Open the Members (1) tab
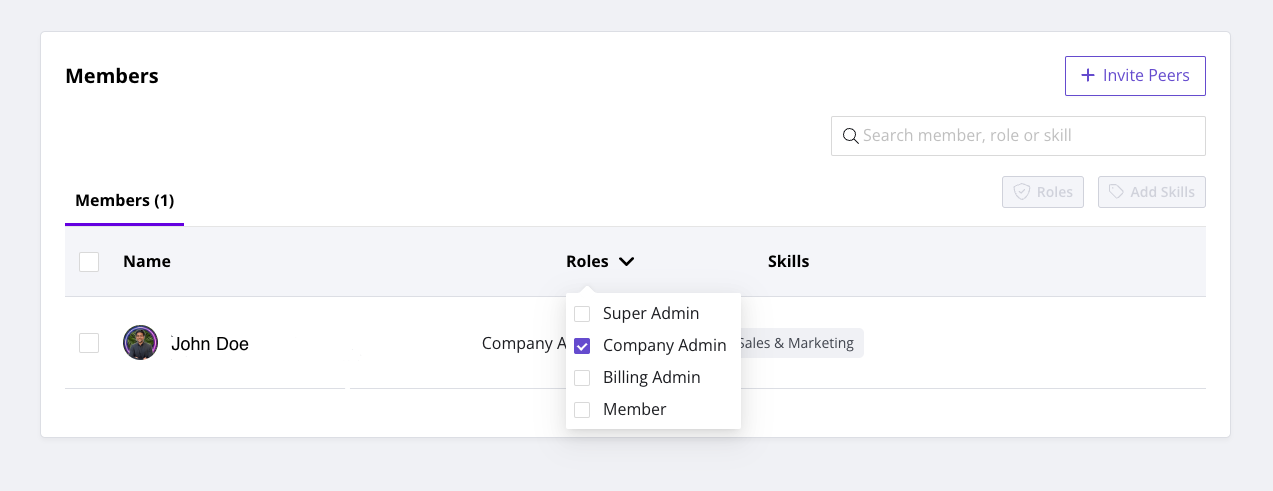This screenshot has height=491, width=1273. point(124,201)
